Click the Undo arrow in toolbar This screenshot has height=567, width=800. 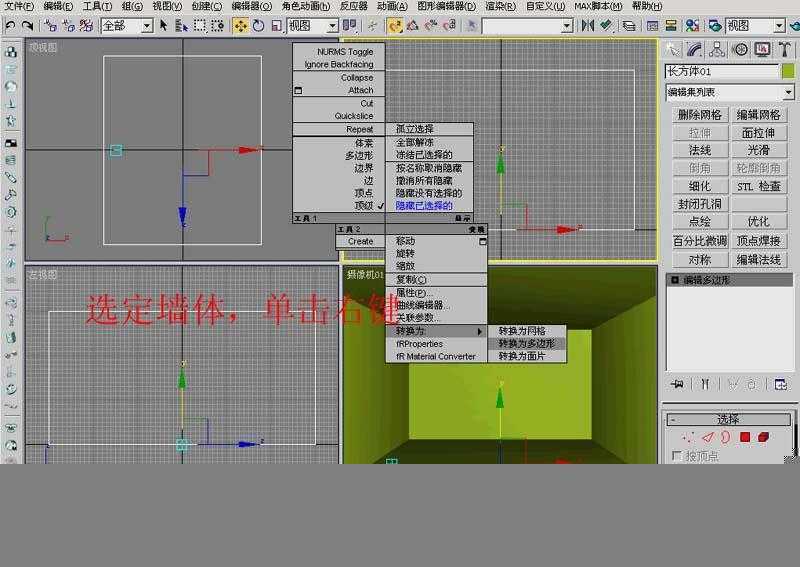tap(10, 25)
